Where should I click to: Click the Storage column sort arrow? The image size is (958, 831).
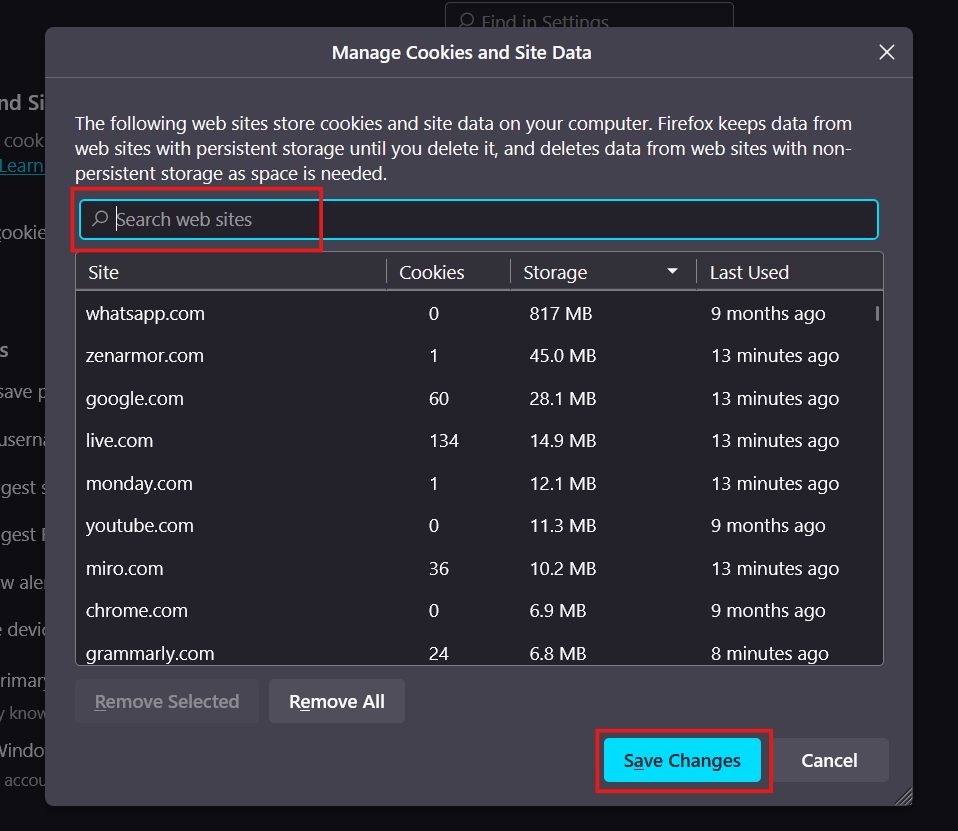pos(673,272)
